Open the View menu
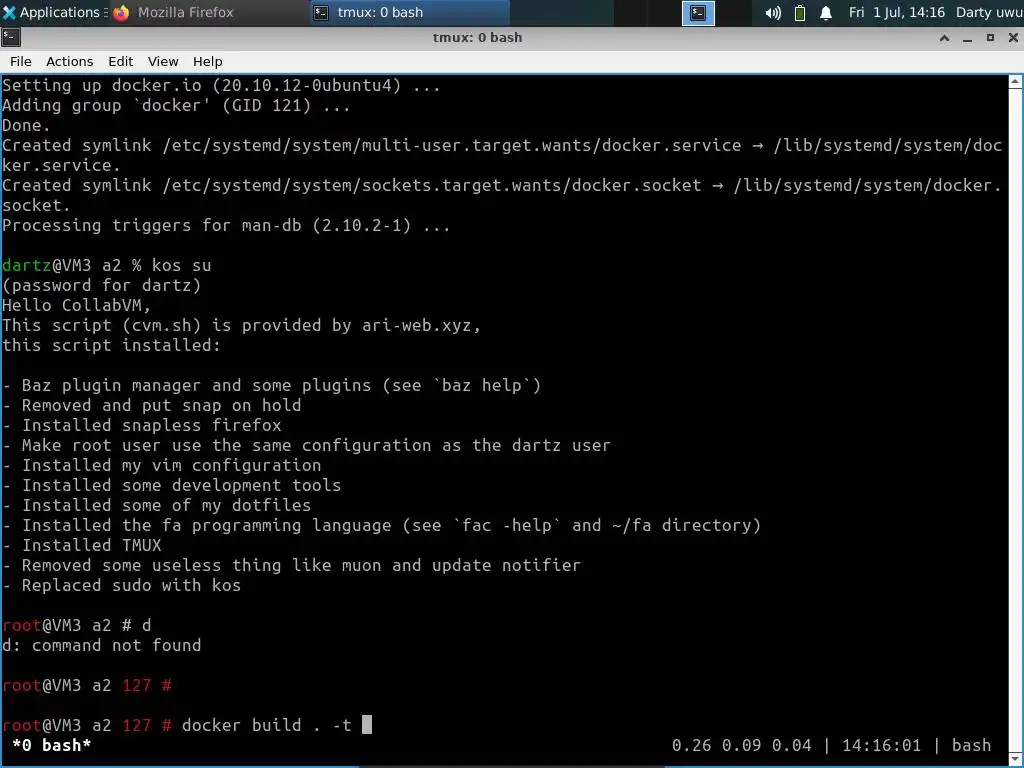This screenshot has height=768, width=1024. click(x=163, y=61)
